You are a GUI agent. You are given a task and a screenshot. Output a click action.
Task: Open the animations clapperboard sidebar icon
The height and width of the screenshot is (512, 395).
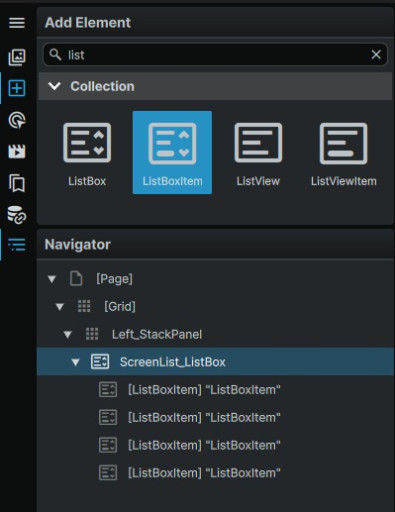pyautogui.click(x=17, y=151)
